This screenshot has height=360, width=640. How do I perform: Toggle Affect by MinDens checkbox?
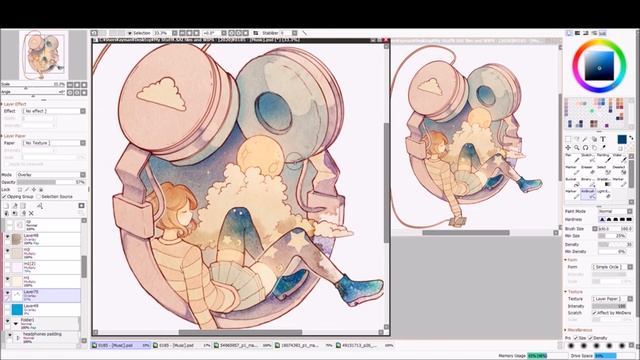pyautogui.click(x=595, y=313)
